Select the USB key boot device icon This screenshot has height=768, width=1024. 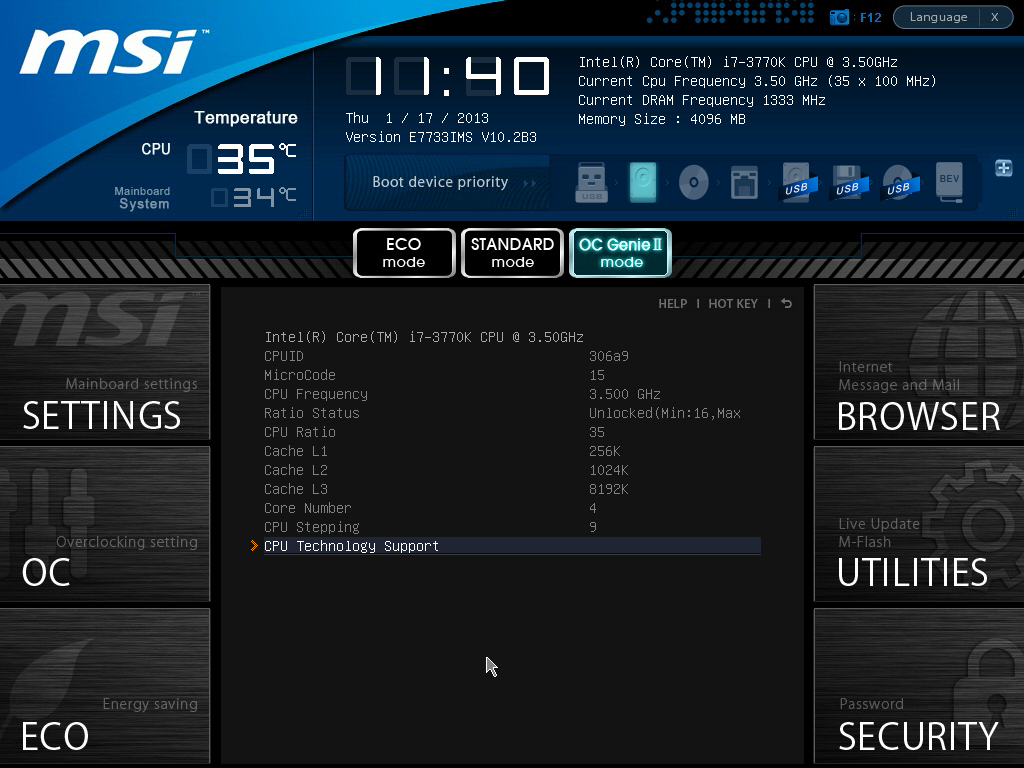(592, 182)
